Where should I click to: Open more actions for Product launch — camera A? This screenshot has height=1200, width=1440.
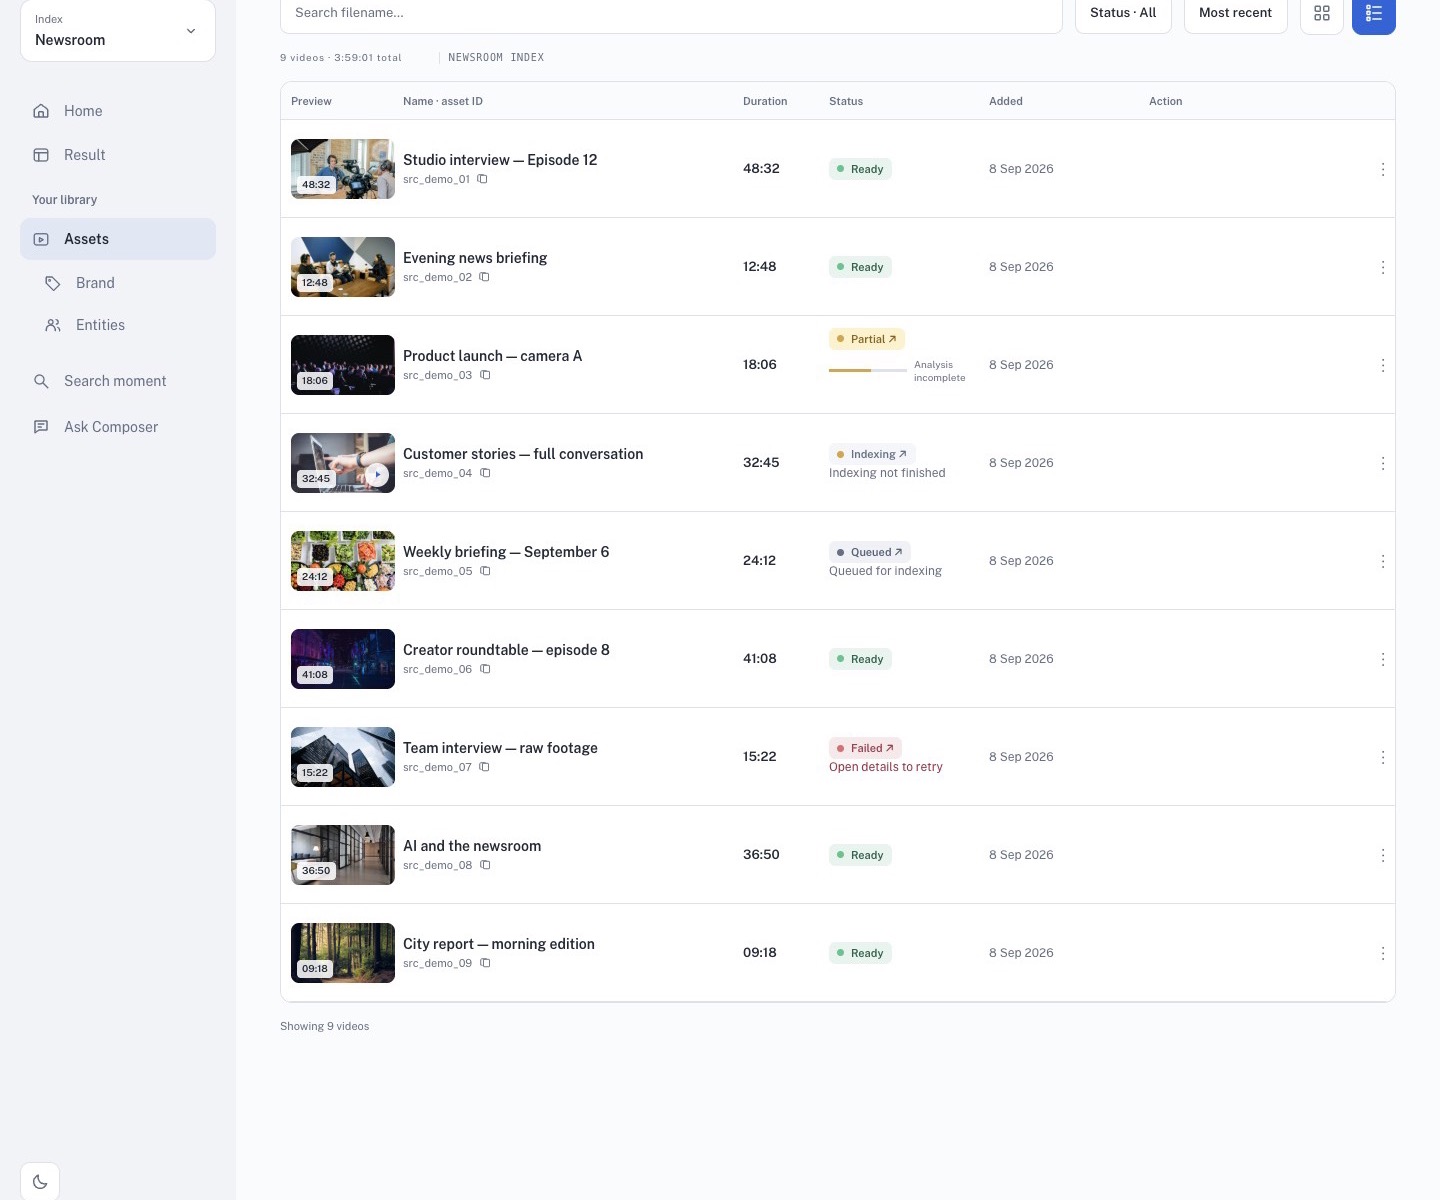[x=1383, y=365]
